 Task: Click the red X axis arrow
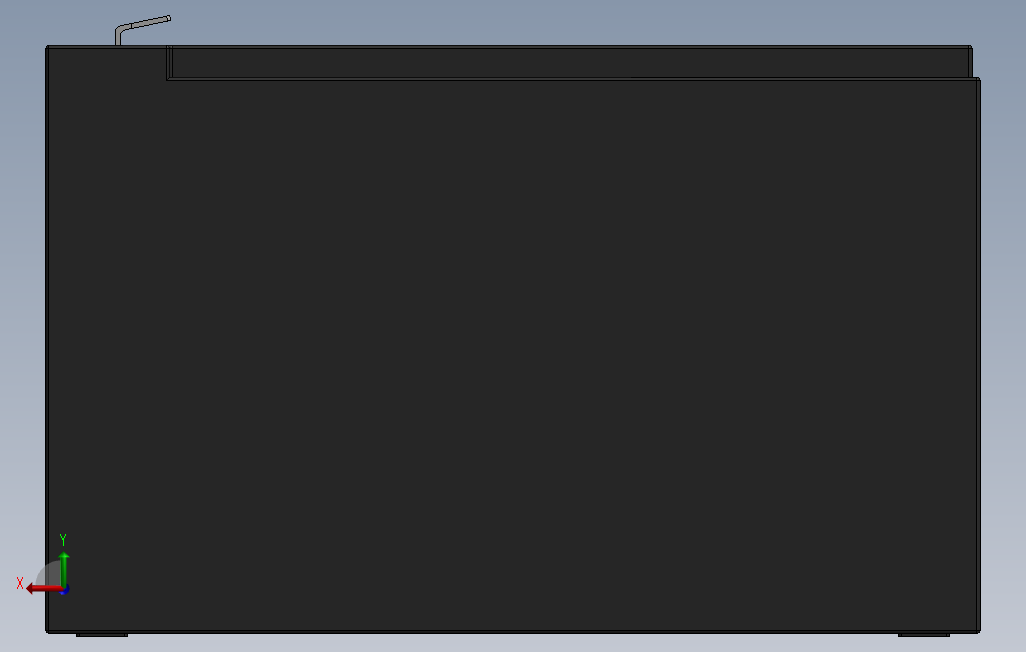tap(43, 589)
